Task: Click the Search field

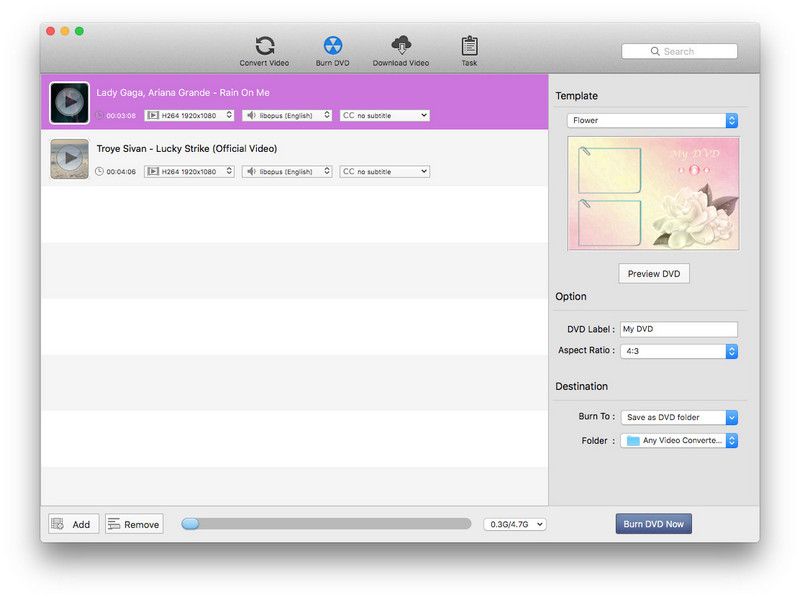Action: click(679, 51)
